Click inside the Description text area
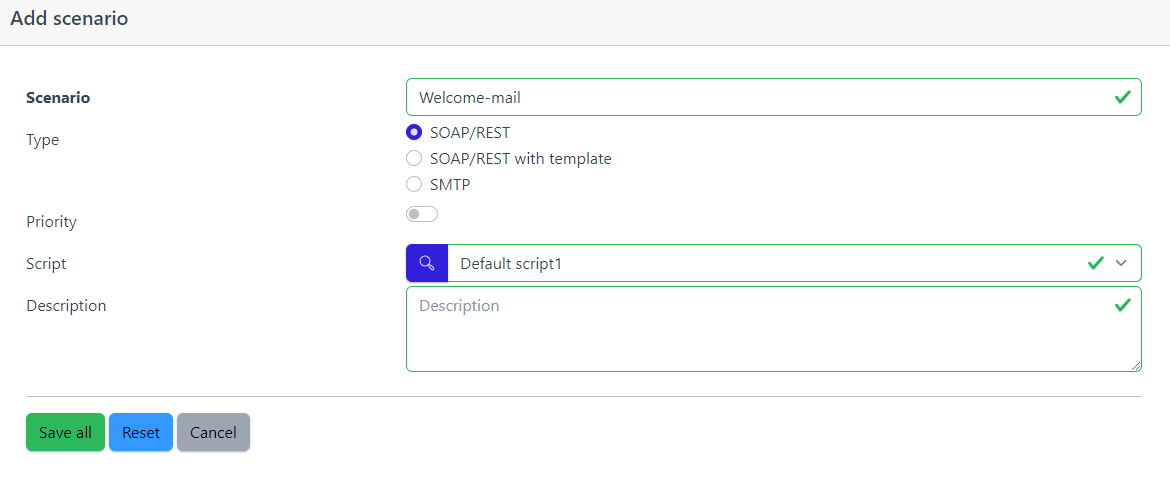Image resolution: width=1170 pixels, height=477 pixels. pos(774,329)
